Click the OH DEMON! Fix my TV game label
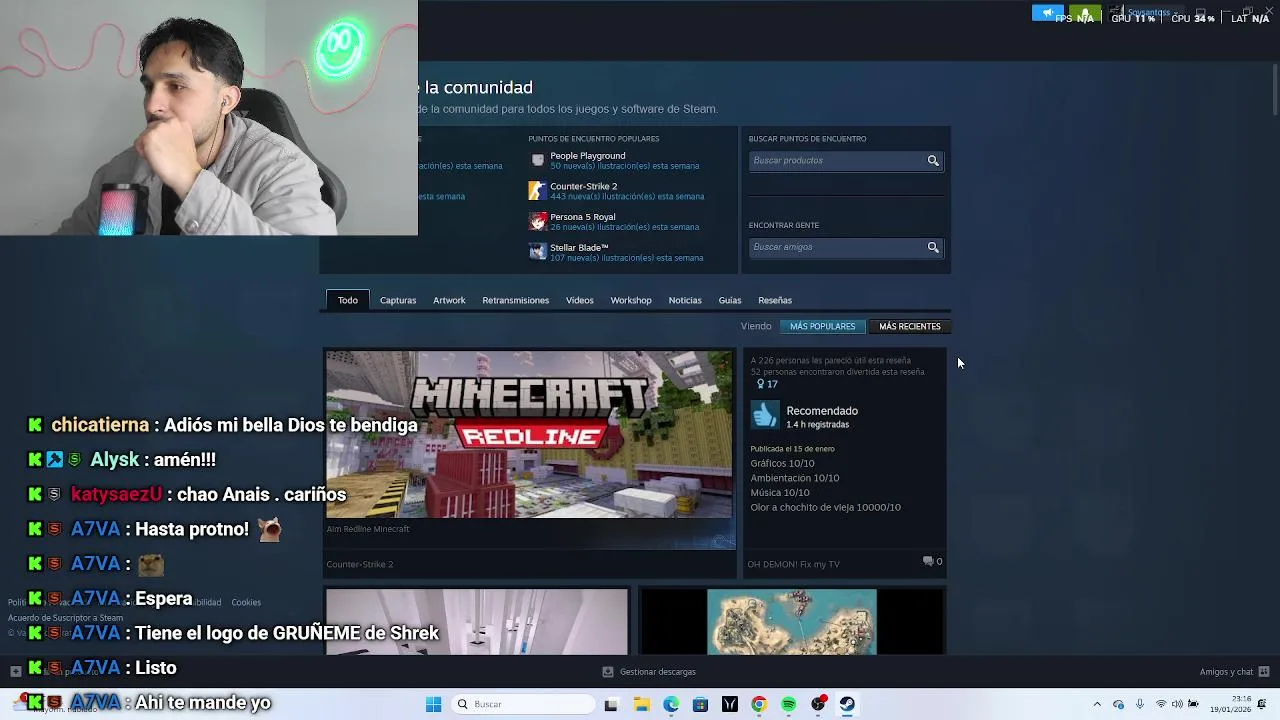Screen dimensions: 1280x720 click(x=794, y=564)
